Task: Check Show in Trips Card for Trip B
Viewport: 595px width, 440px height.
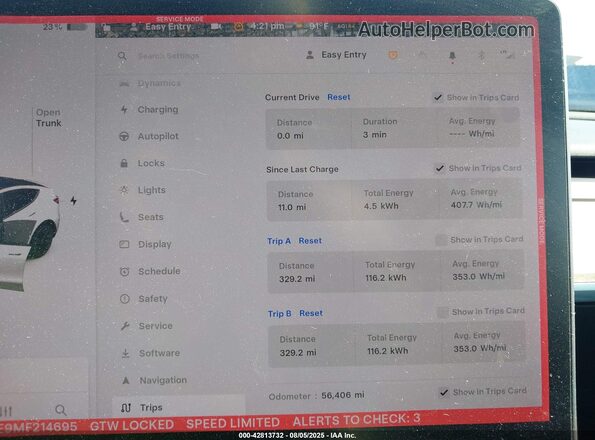Action: [442, 312]
